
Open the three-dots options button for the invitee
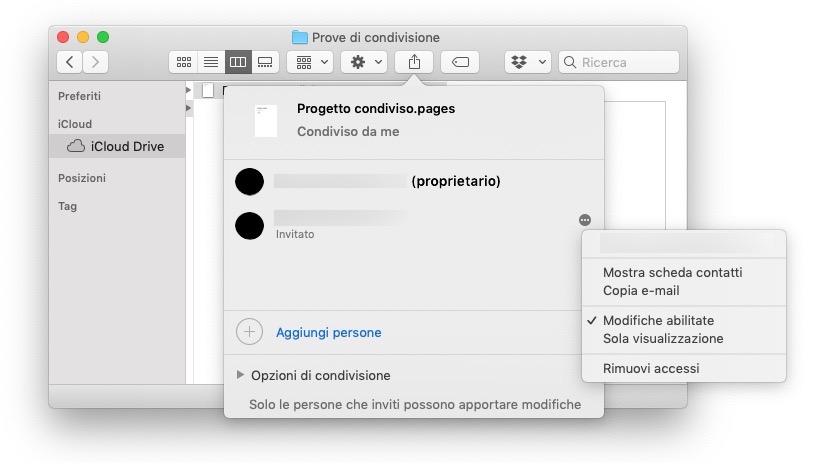click(585, 220)
